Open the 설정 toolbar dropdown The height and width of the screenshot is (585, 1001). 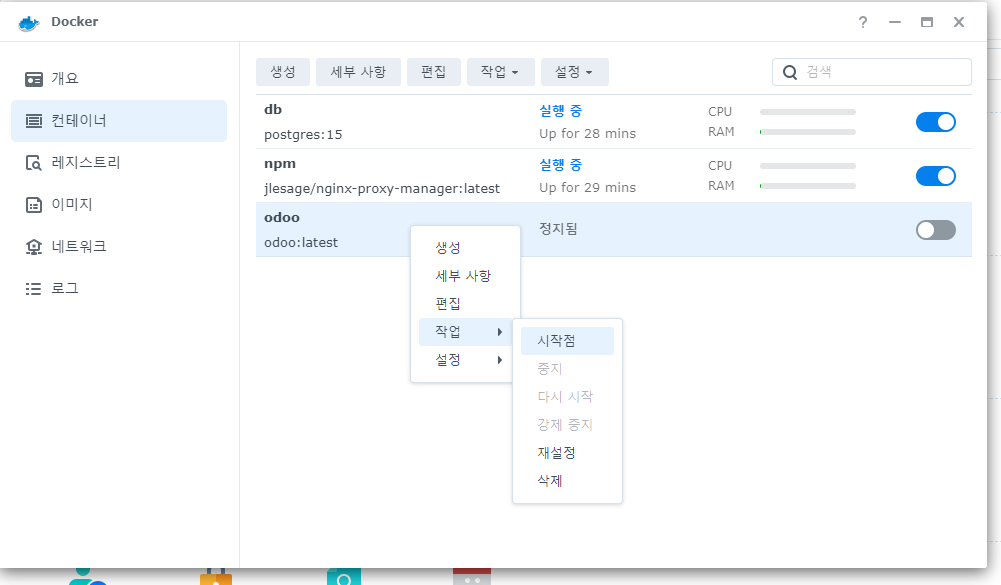[x=575, y=72]
